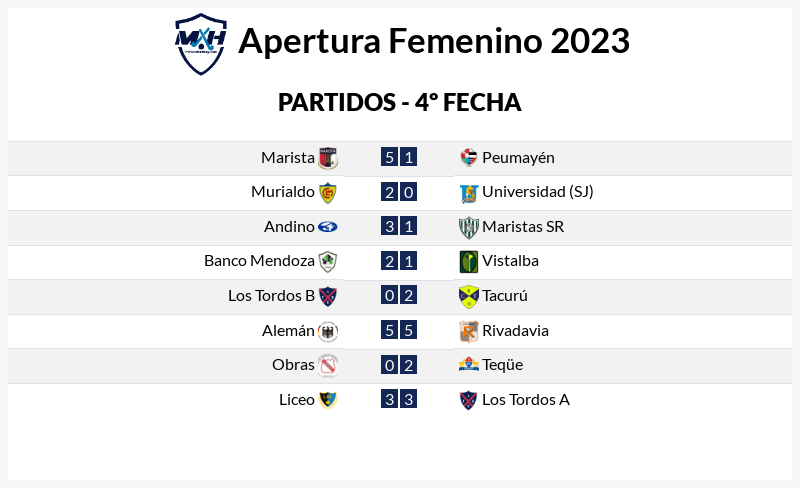Click Rivadavia's score of 5
Viewport: 800px width, 488px height.
click(409, 330)
